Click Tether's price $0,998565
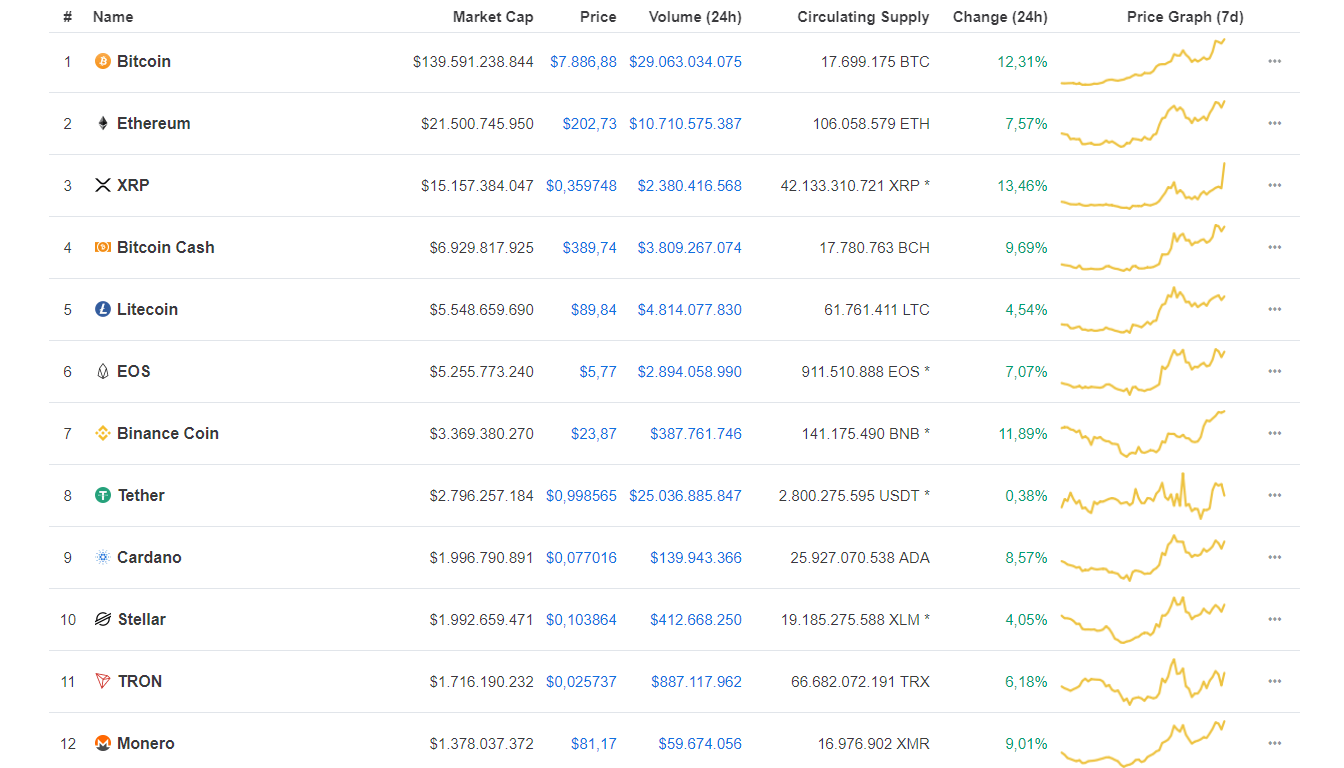 [x=581, y=496]
